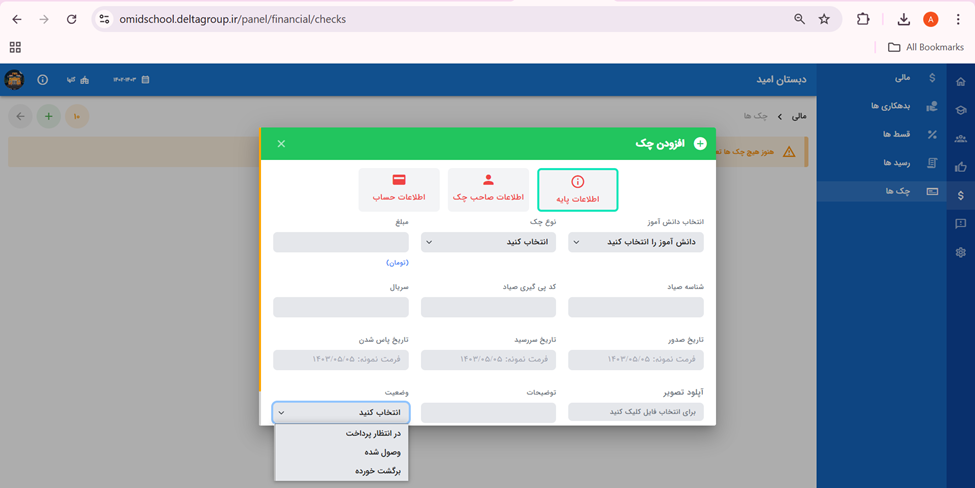The height and width of the screenshot is (488, 975).
Task: Click the تاریخ پاس شدن date field
Action: pyautogui.click(x=341, y=359)
